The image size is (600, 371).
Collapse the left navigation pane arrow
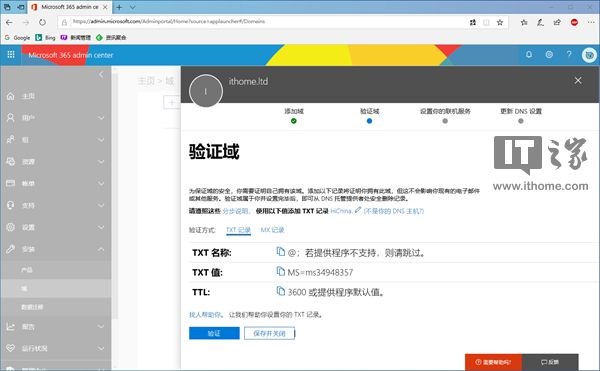click(101, 74)
